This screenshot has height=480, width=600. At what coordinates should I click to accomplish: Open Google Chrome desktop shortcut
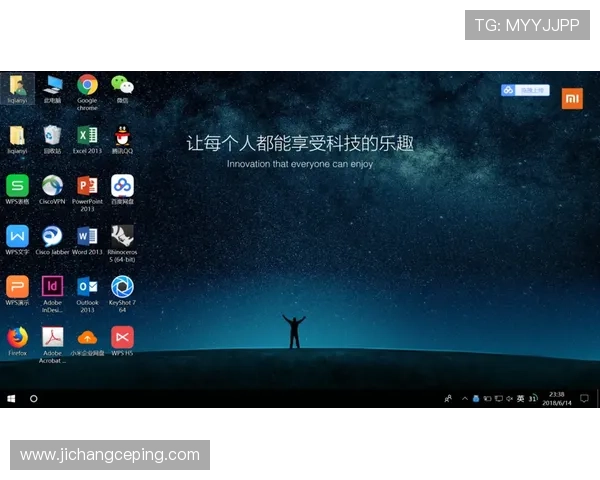coord(87,85)
